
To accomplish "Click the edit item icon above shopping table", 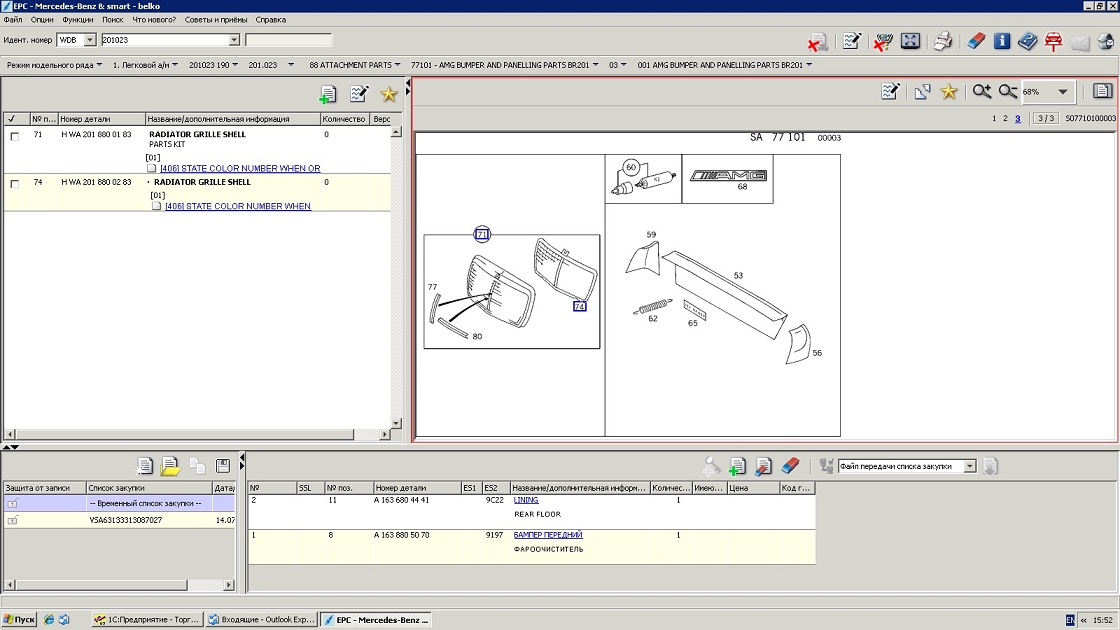I will [764, 466].
